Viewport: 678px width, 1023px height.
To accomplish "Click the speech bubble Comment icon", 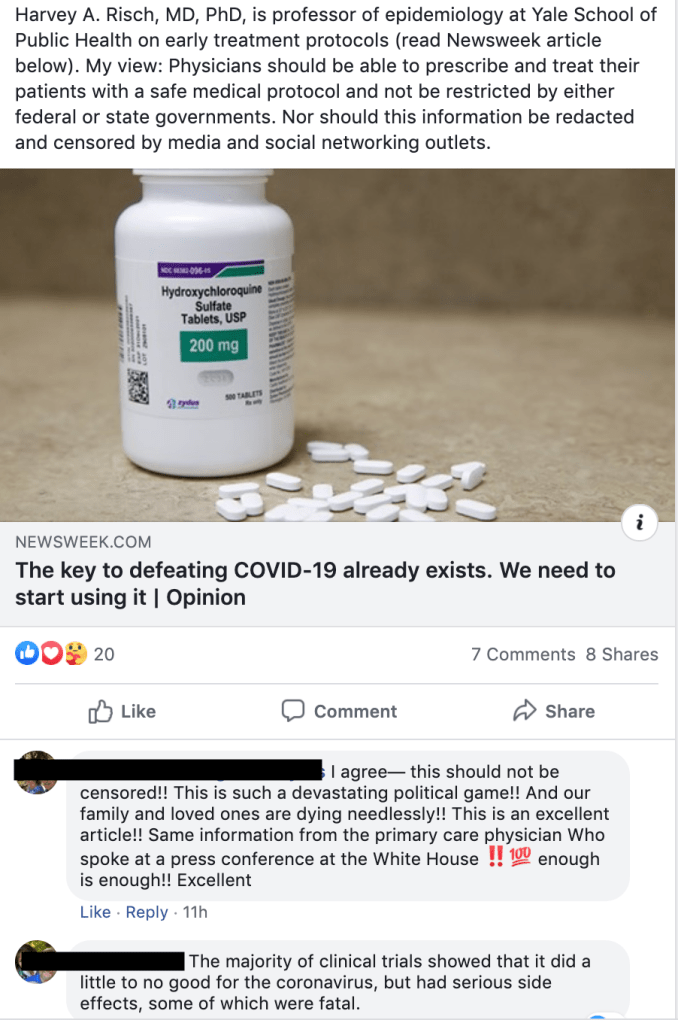I will point(293,710).
